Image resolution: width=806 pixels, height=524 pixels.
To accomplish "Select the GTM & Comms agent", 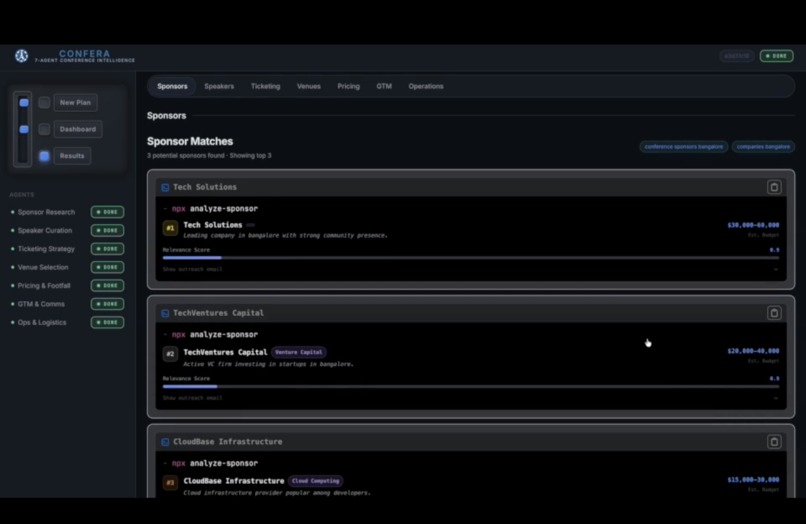I will pos(41,304).
